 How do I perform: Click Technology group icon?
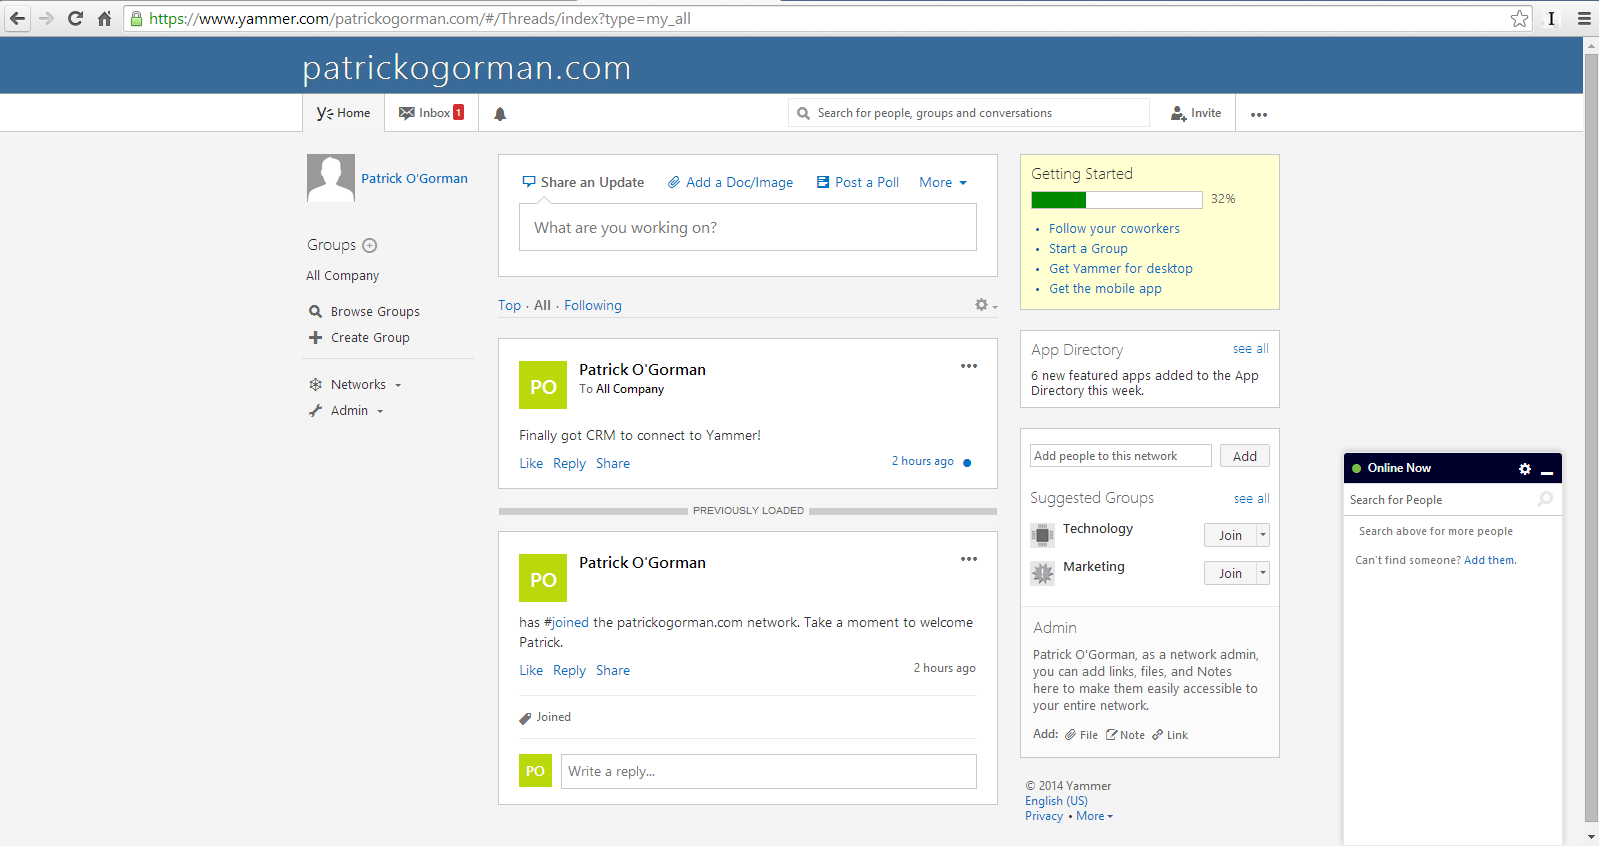tap(1042, 535)
